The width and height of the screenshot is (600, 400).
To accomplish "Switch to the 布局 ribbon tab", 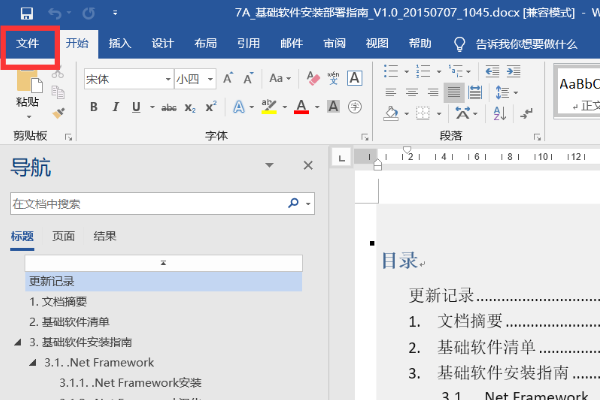I will [x=205, y=43].
